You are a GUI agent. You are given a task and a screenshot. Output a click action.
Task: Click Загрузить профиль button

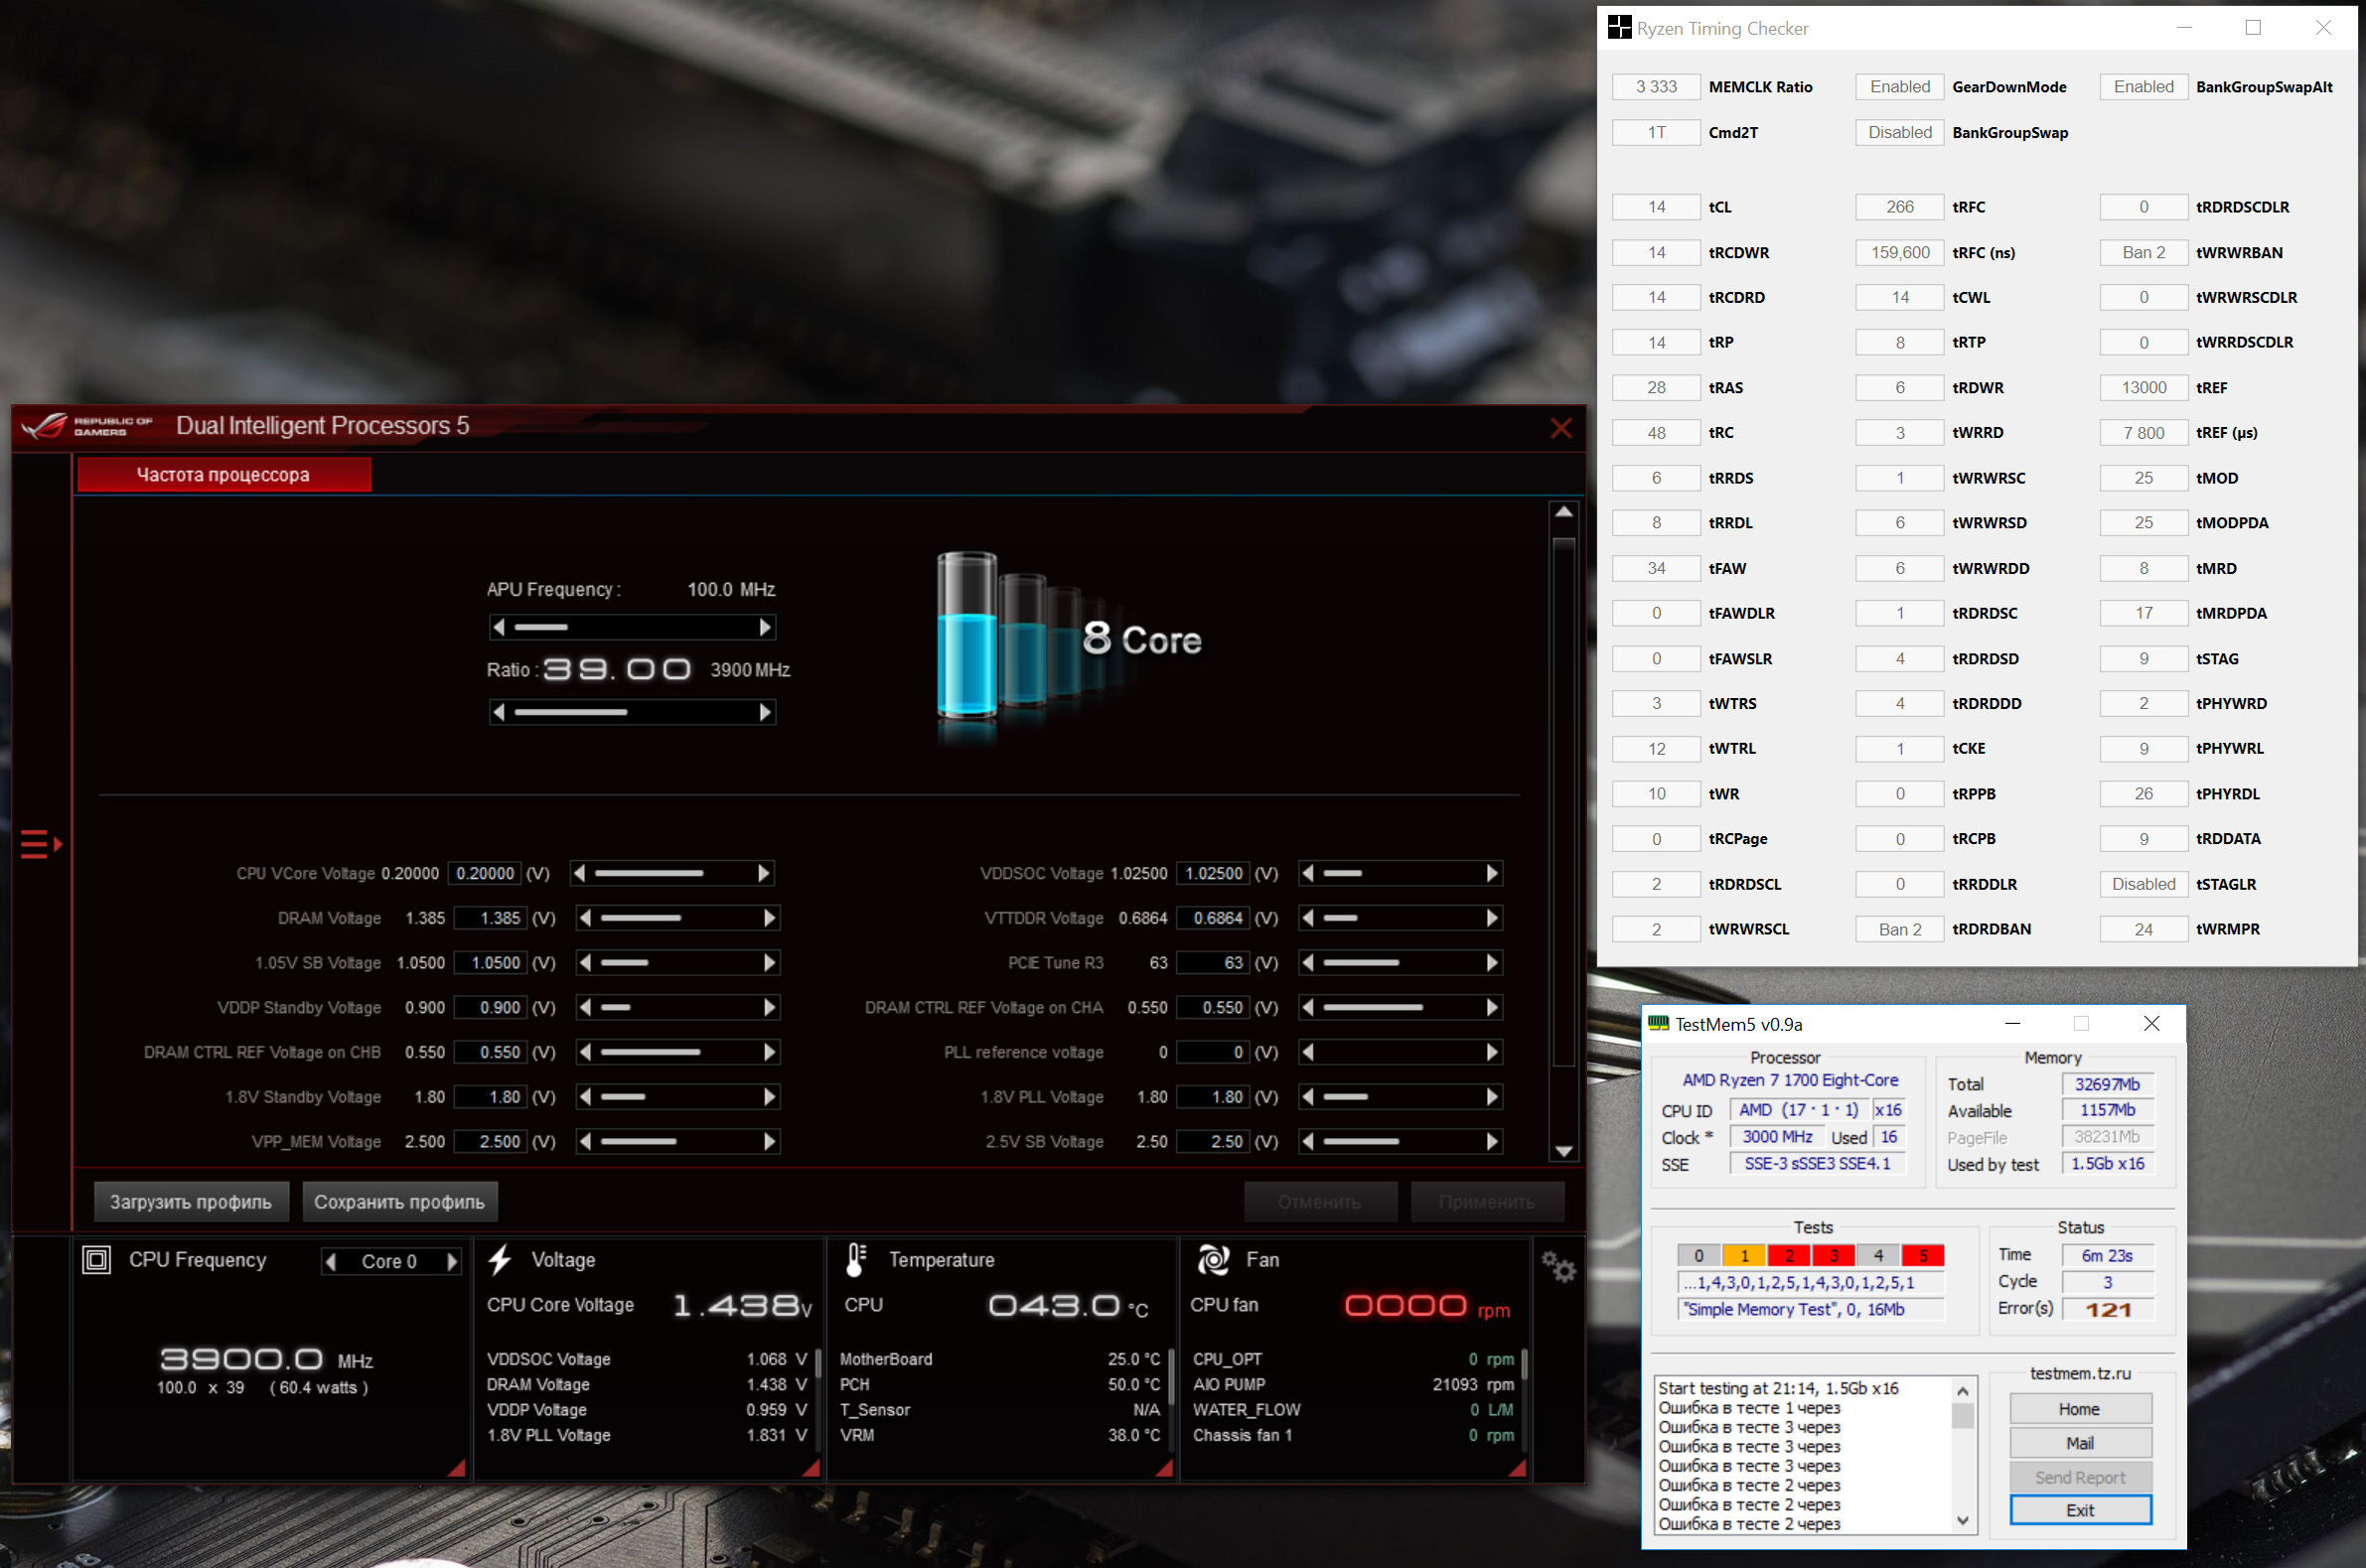point(190,1202)
